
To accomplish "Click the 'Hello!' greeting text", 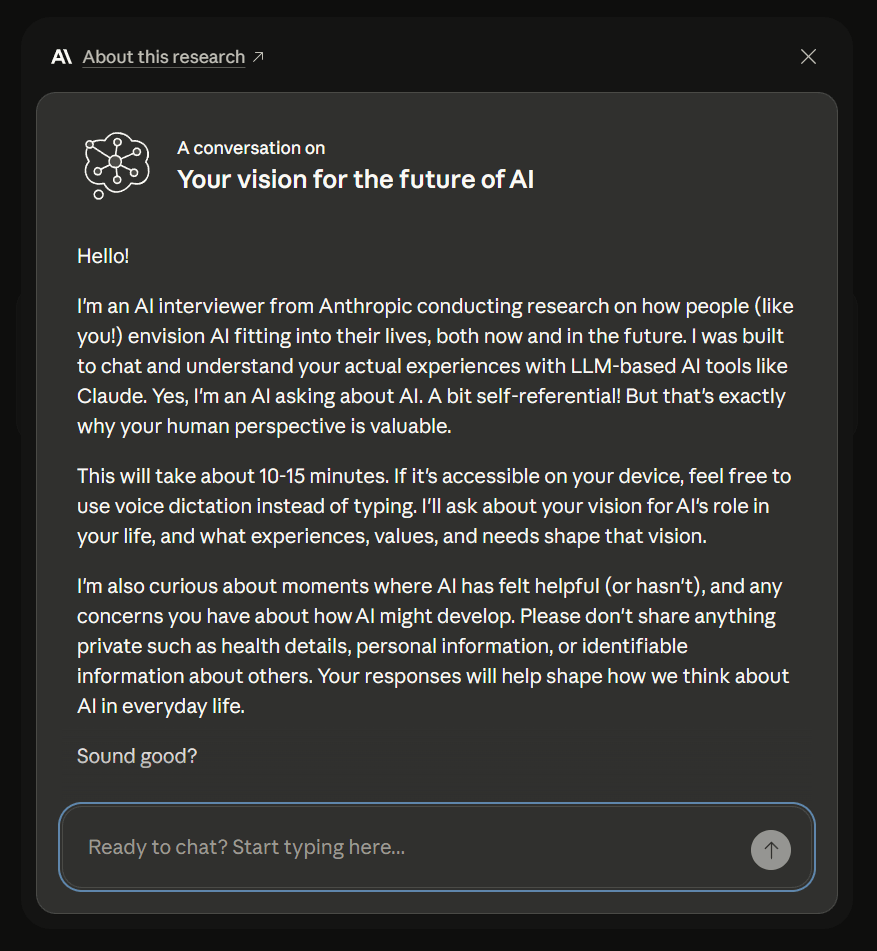I will pos(103,256).
